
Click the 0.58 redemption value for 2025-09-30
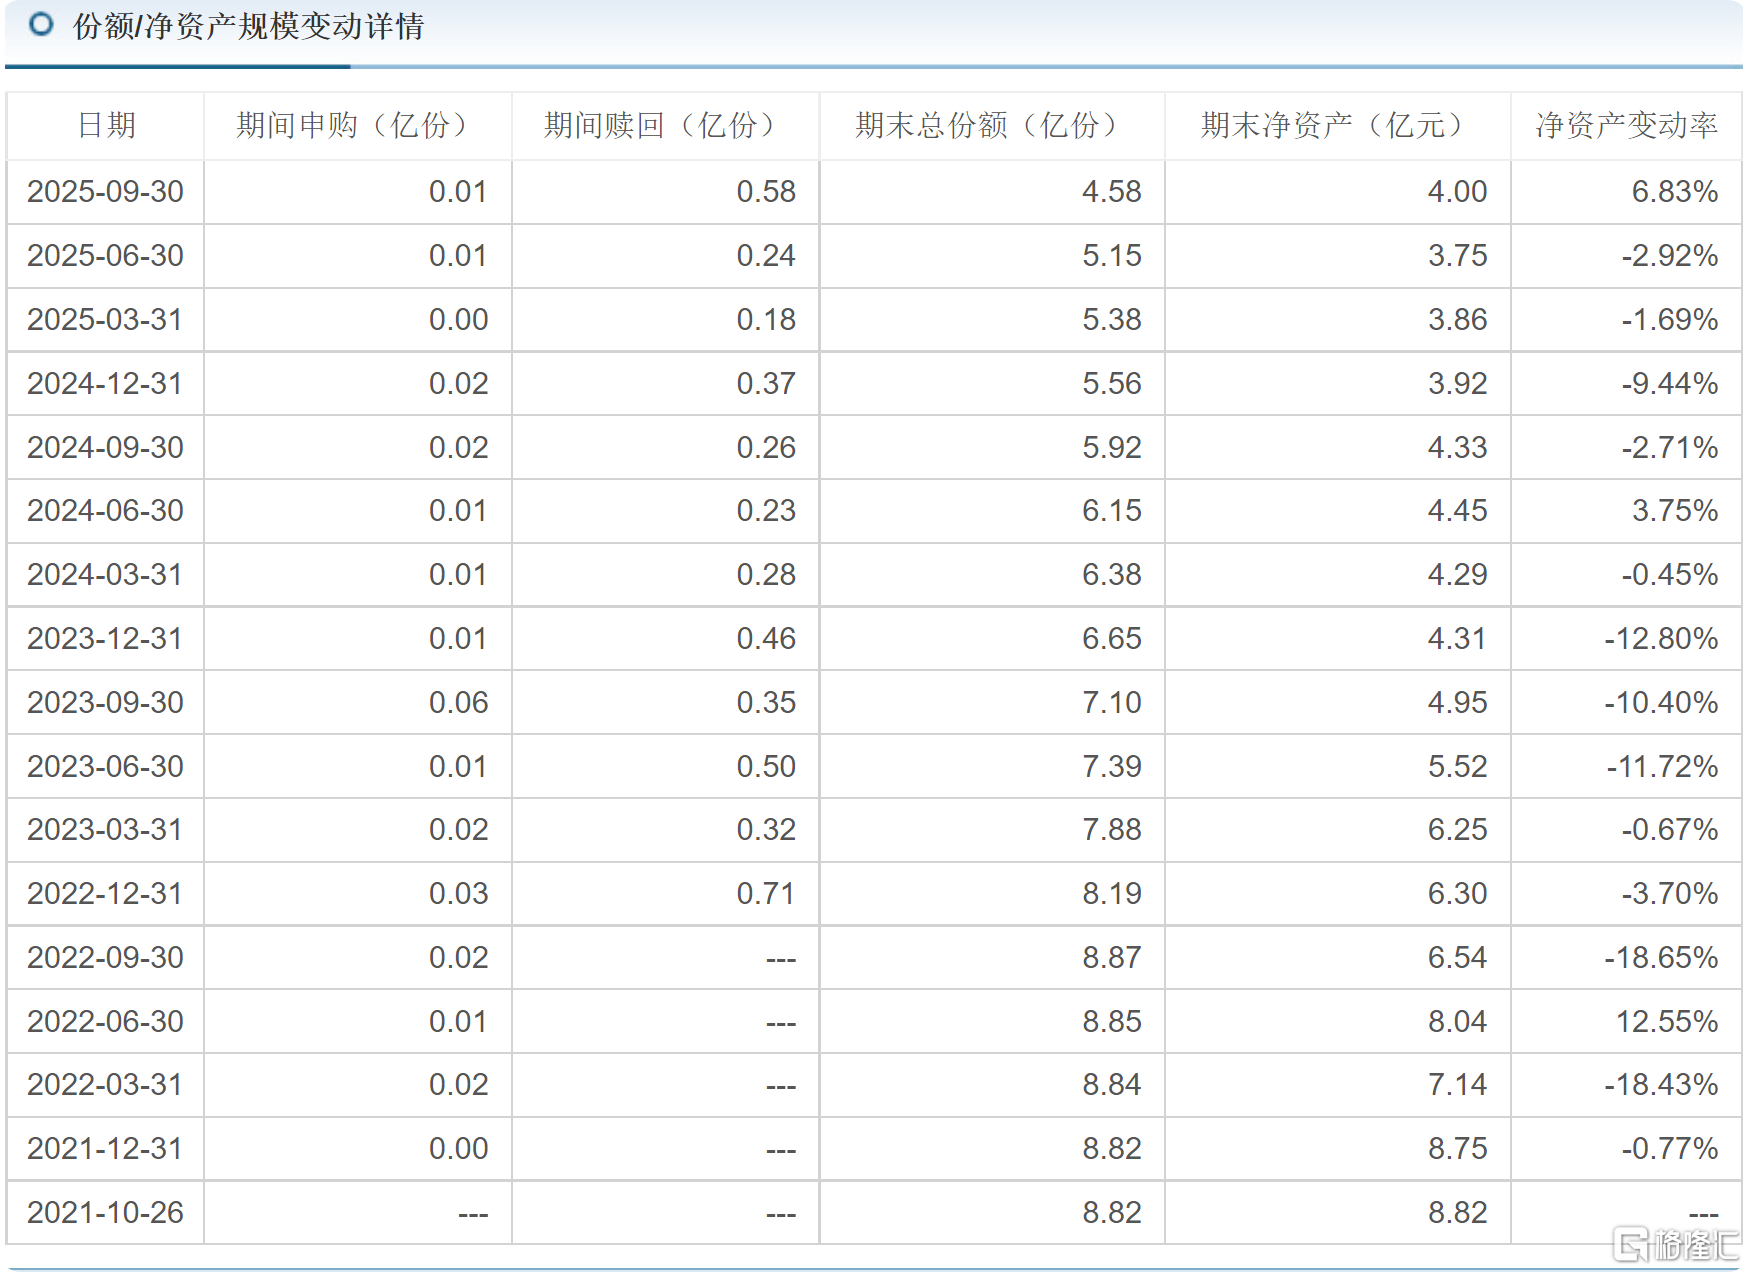click(x=766, y=191)
